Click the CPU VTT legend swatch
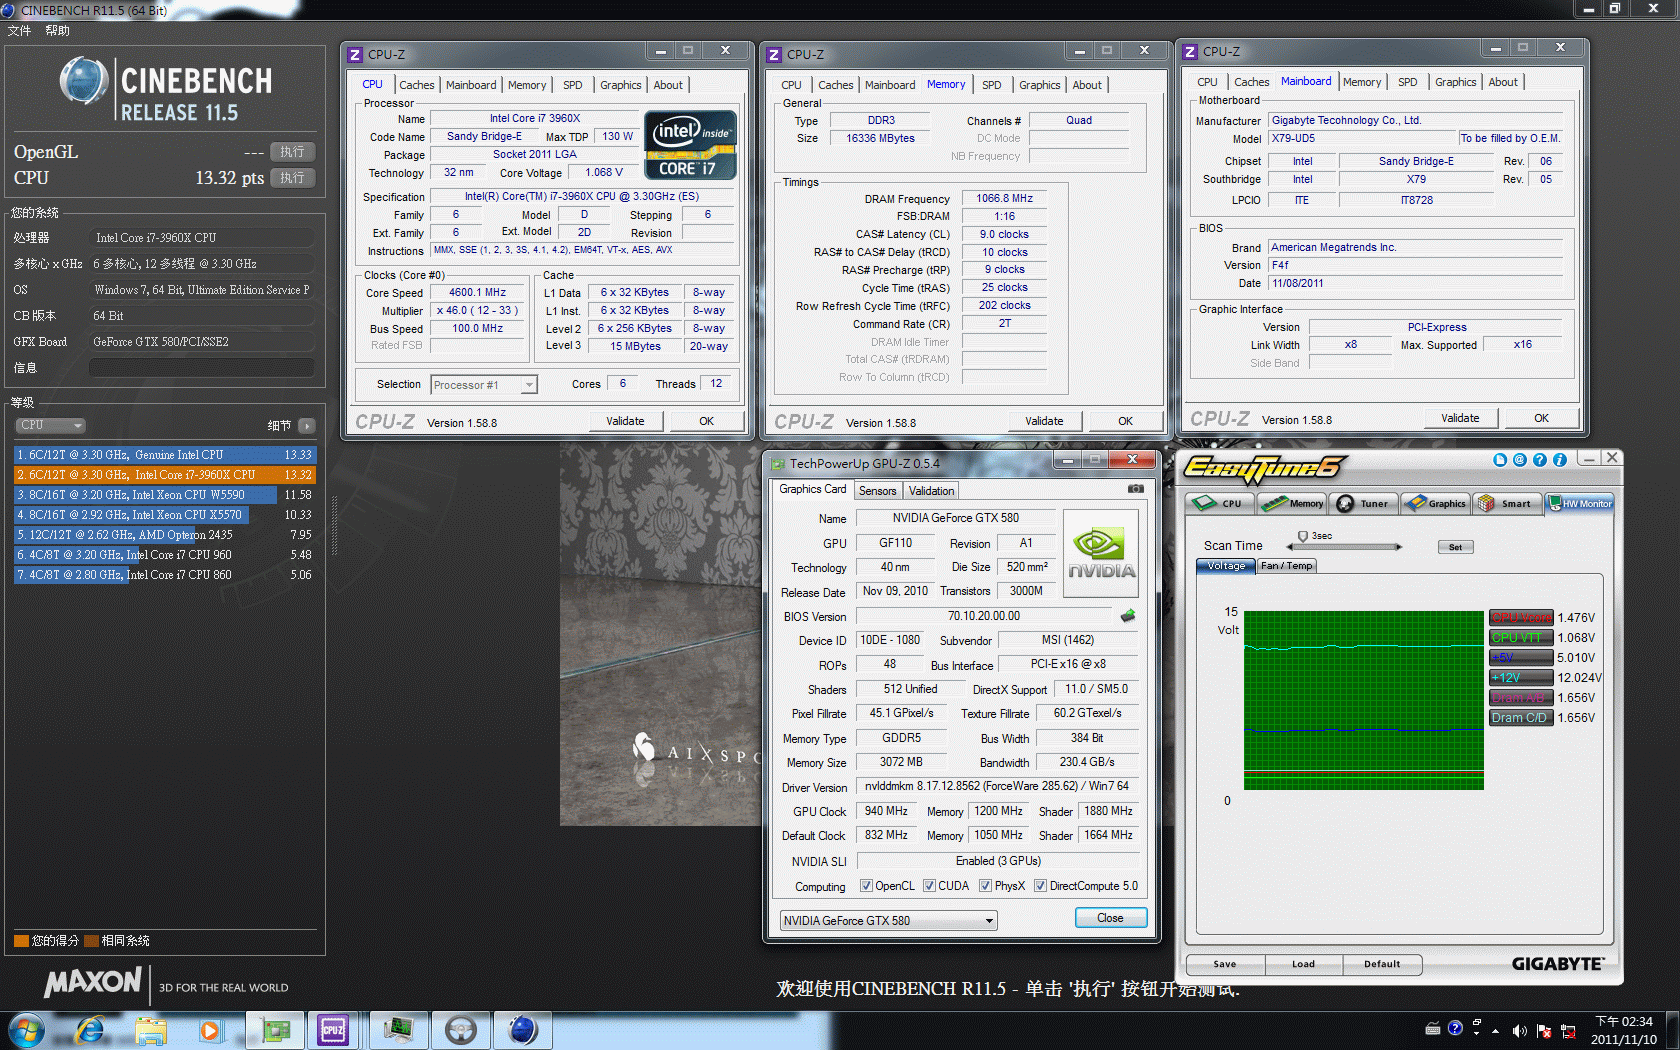The width and height of the screenshot is (1680, 1050). point(1521,638)
